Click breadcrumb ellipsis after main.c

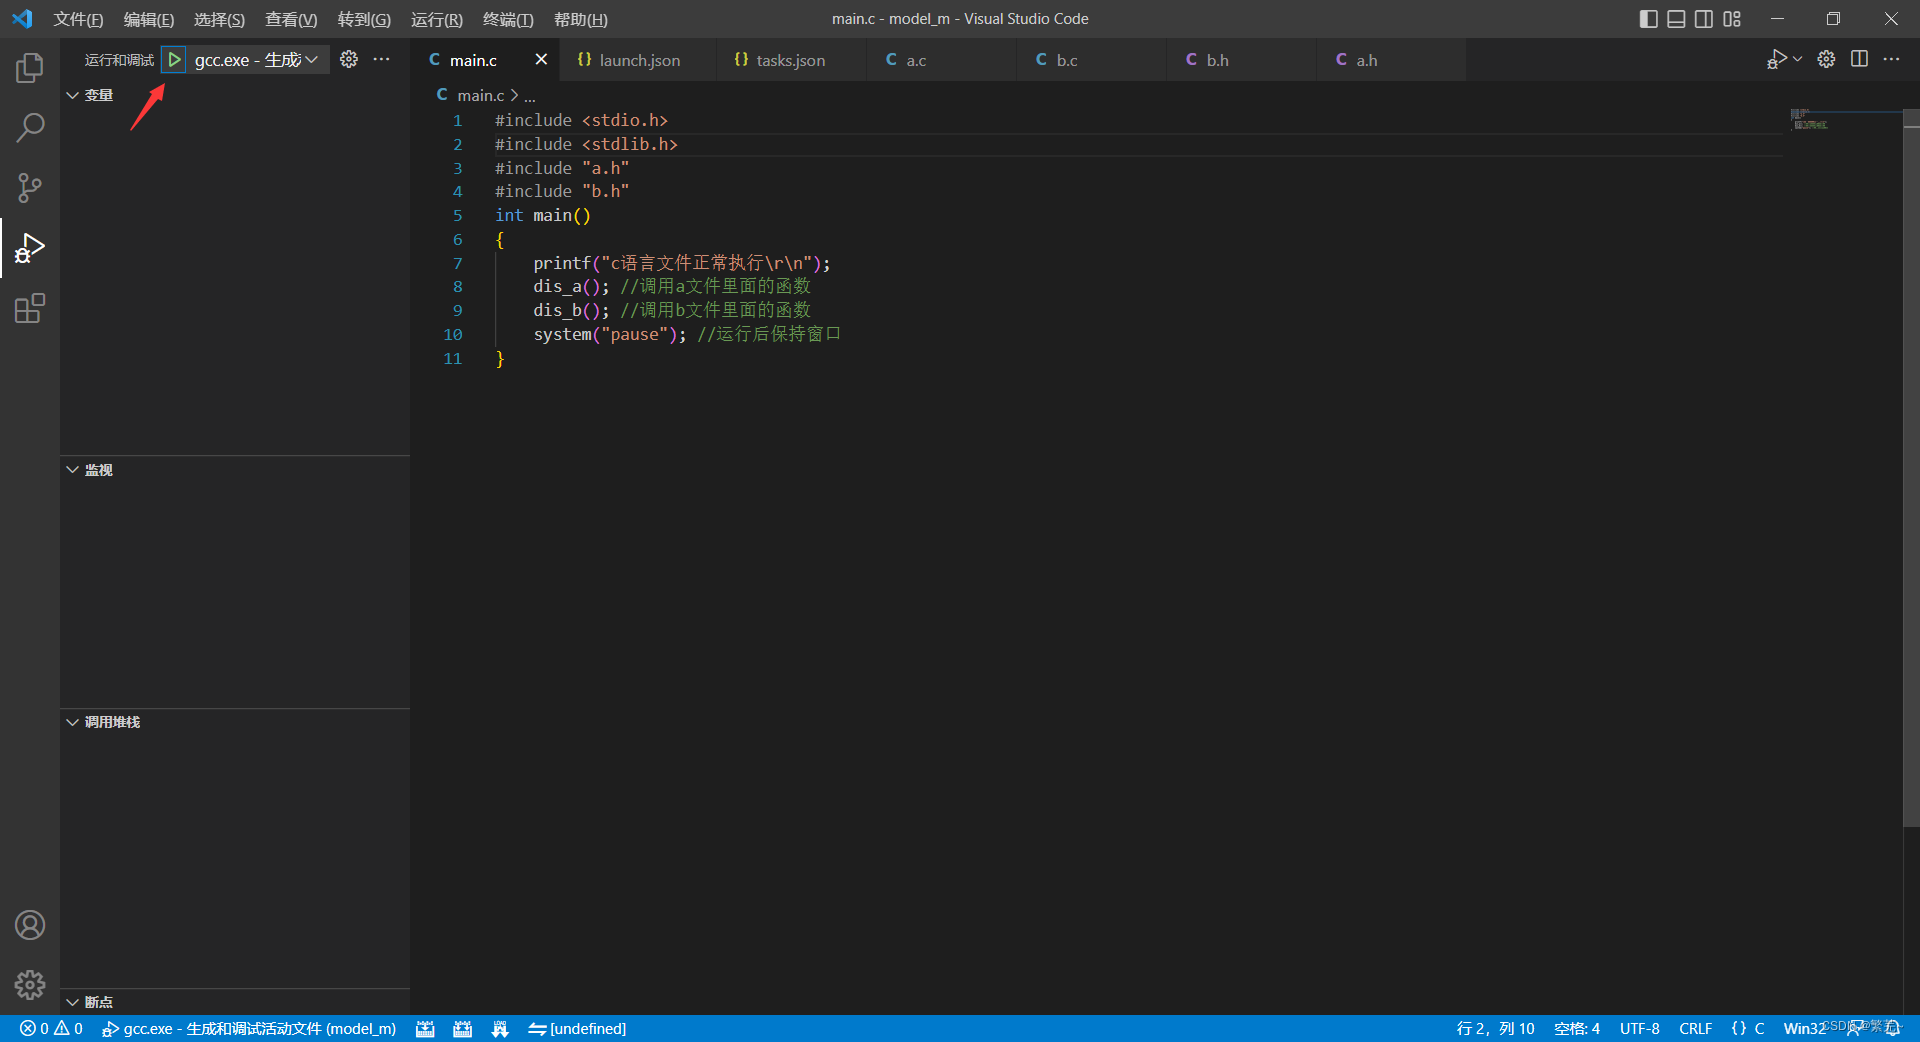(530, 96)
